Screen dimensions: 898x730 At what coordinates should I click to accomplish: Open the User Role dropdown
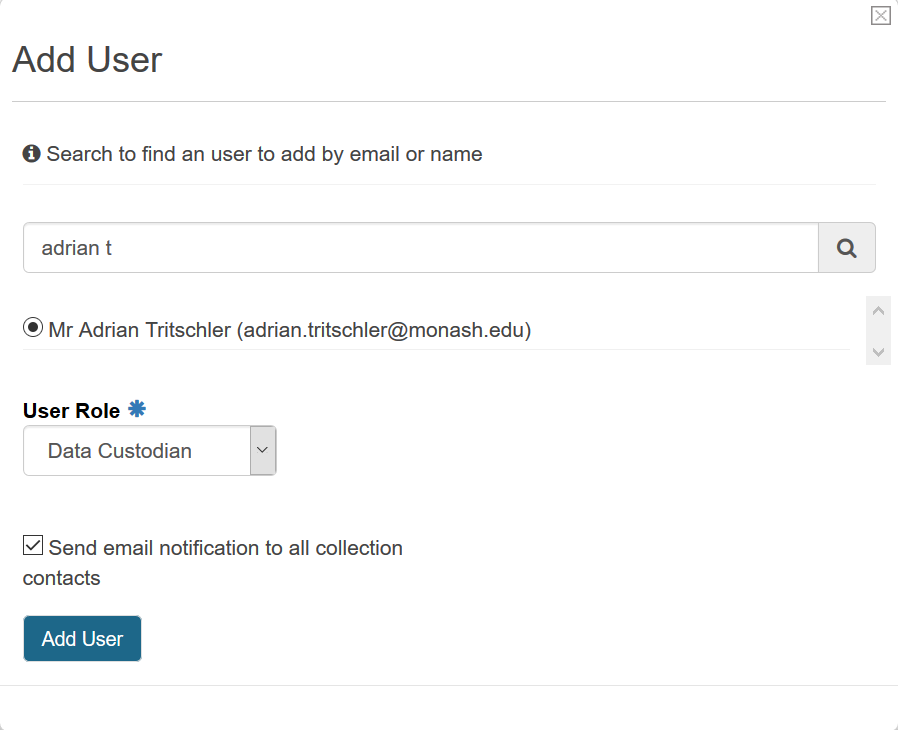(149, 451)
